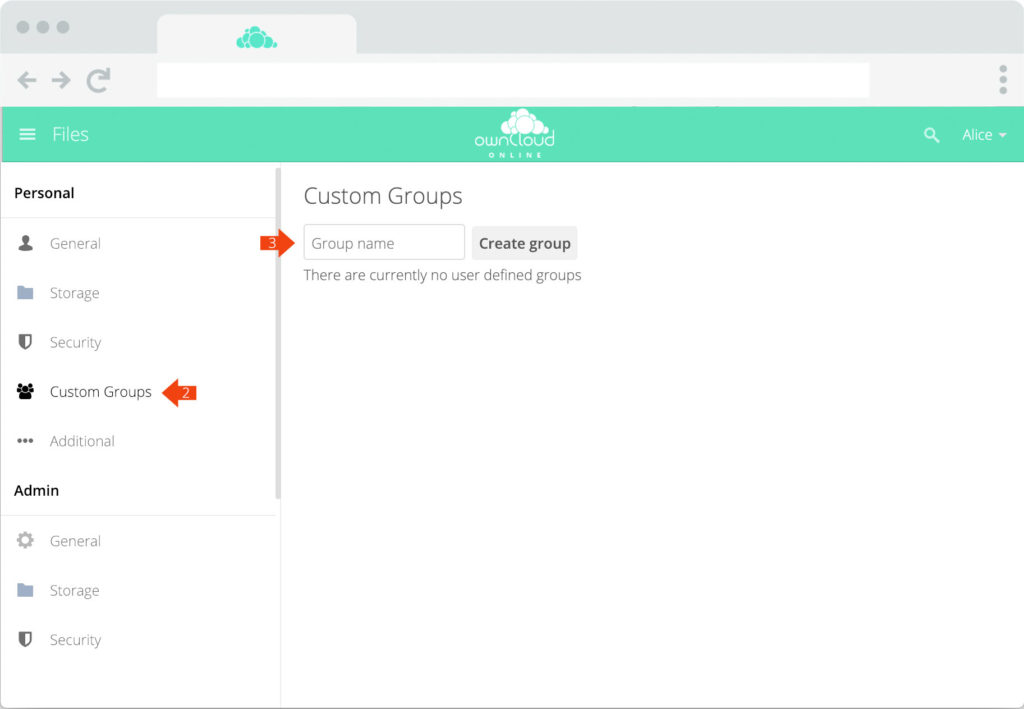Open Security settings via the shield icon
This screenshot has height=709, width=1024.
coord(24,342)
